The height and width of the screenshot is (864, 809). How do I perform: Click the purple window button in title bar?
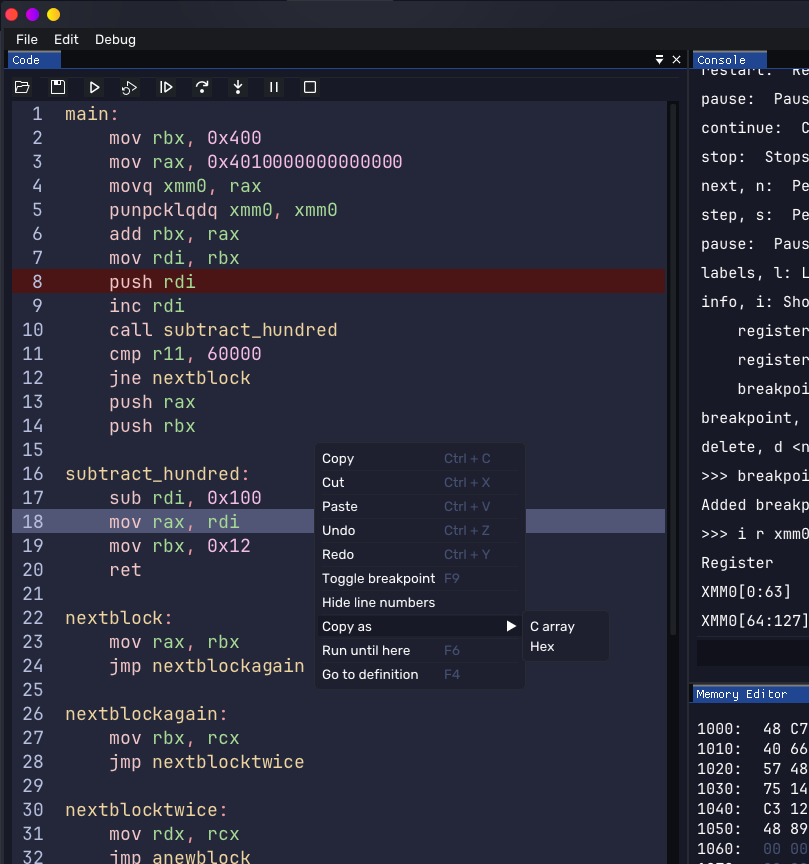coord(33,14)
